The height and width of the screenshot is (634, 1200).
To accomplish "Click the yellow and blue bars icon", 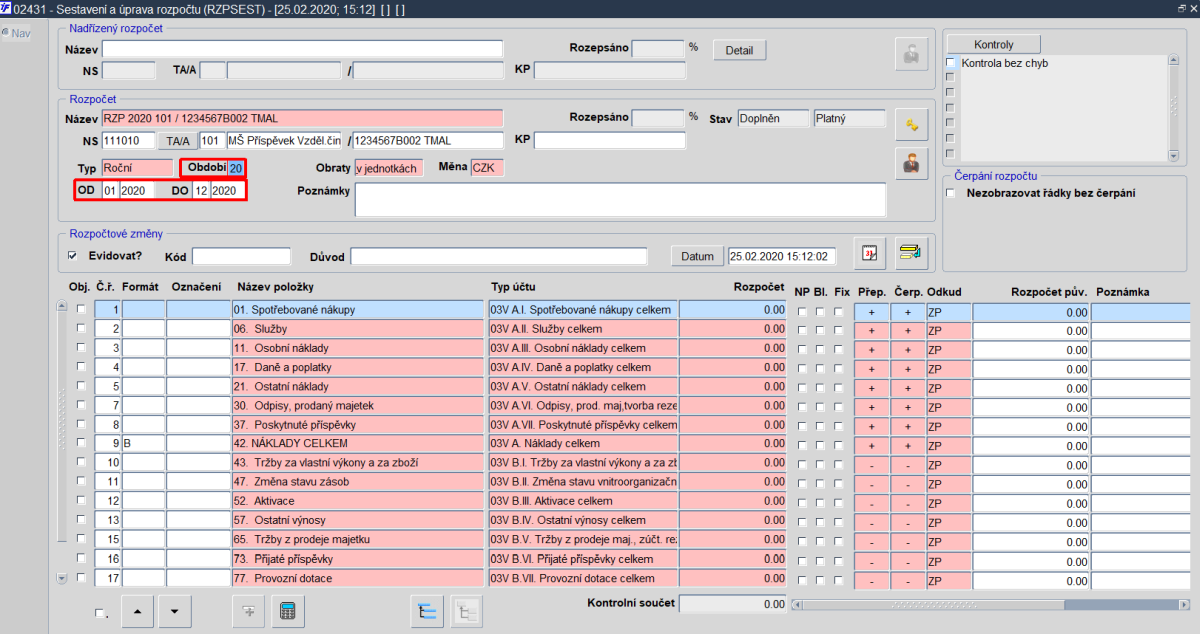I will click(x=909, y=253).
